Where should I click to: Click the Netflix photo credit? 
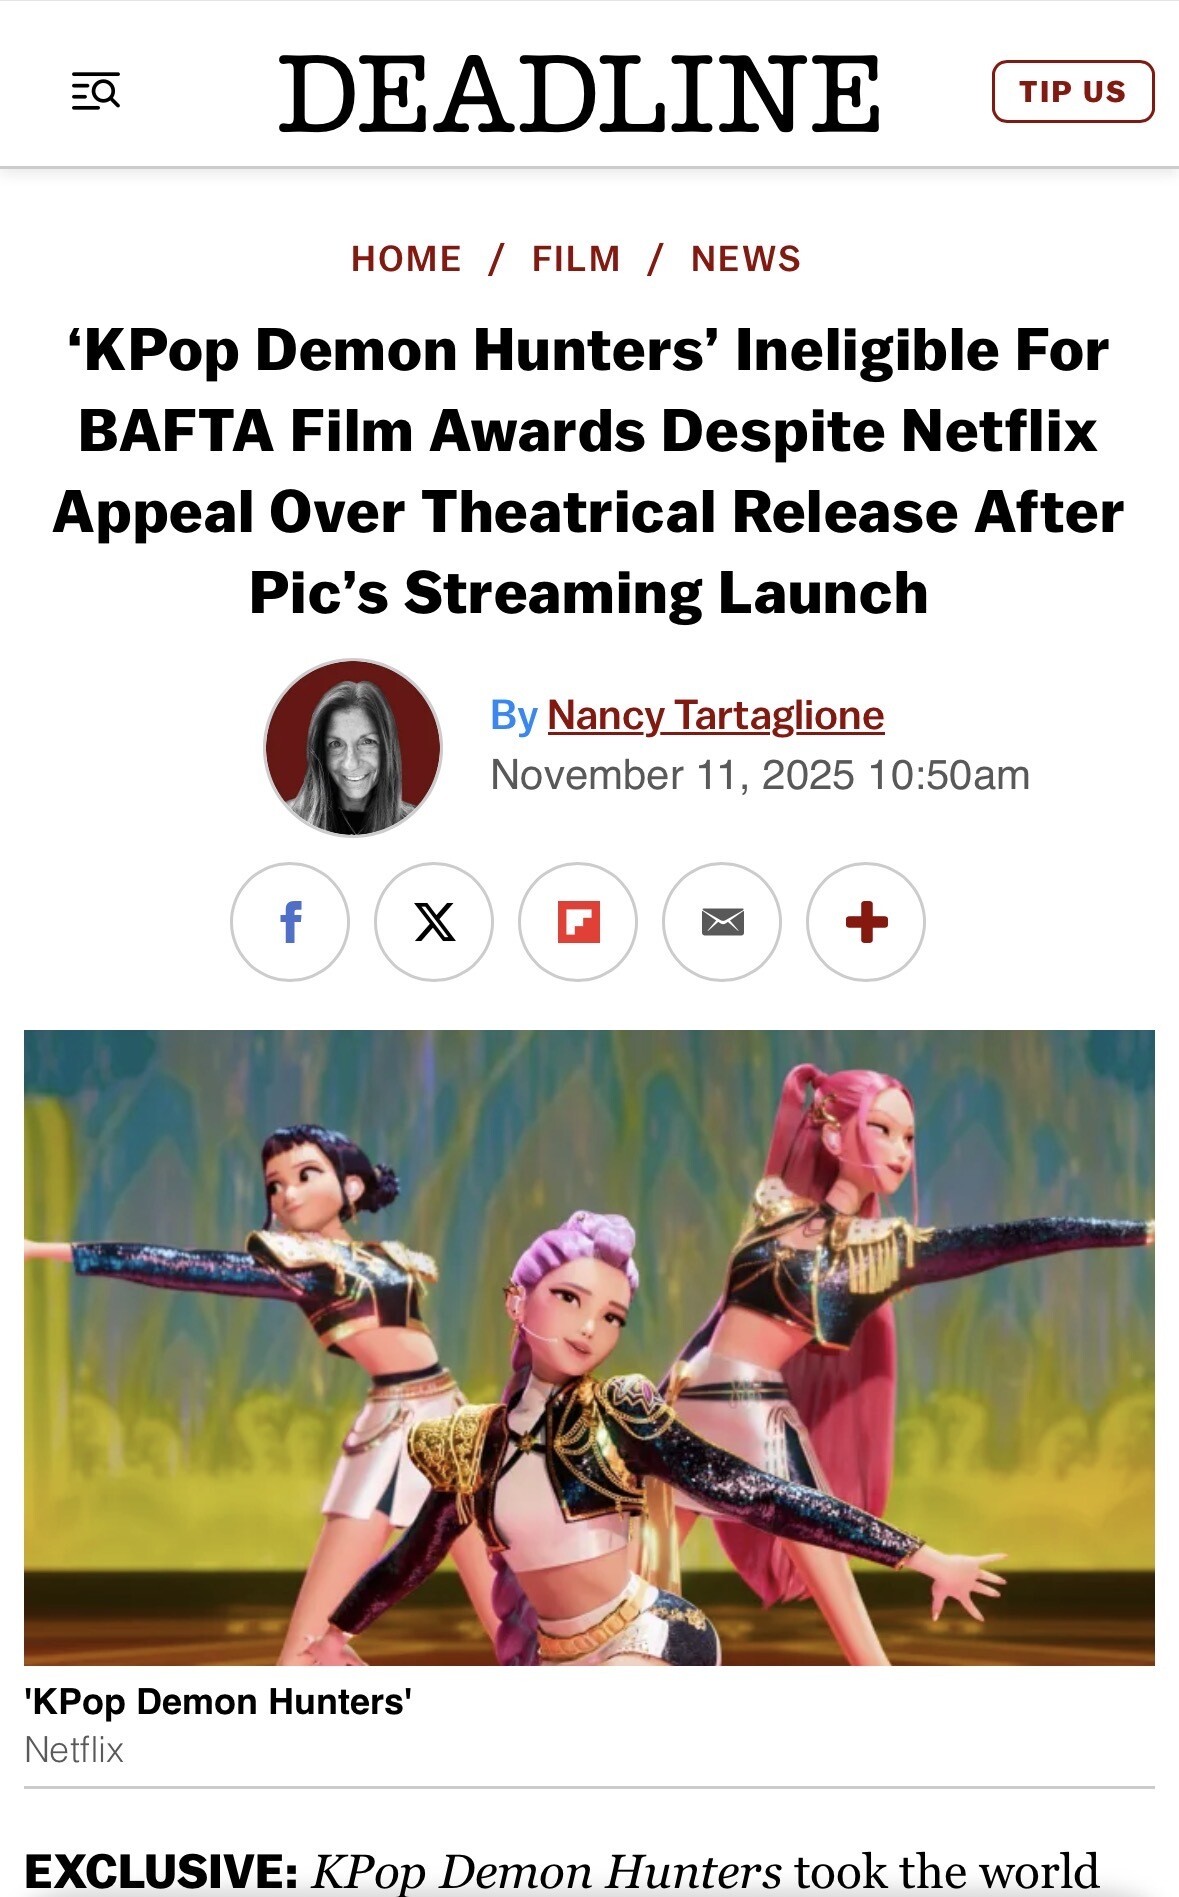(74, 1749)
